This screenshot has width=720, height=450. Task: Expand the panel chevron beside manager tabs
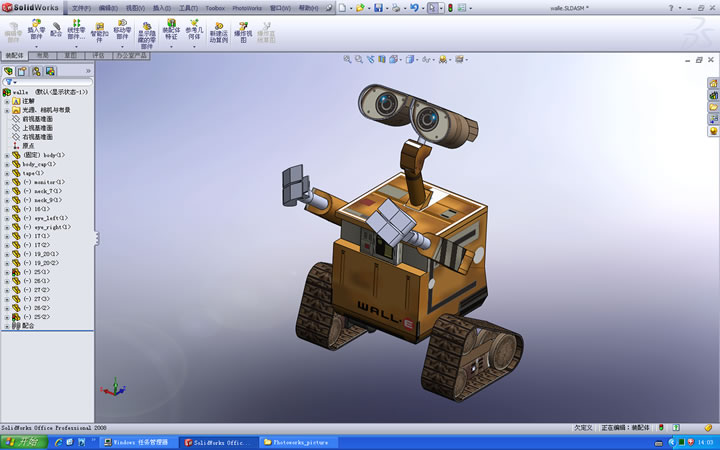click(x=88, y=71)
